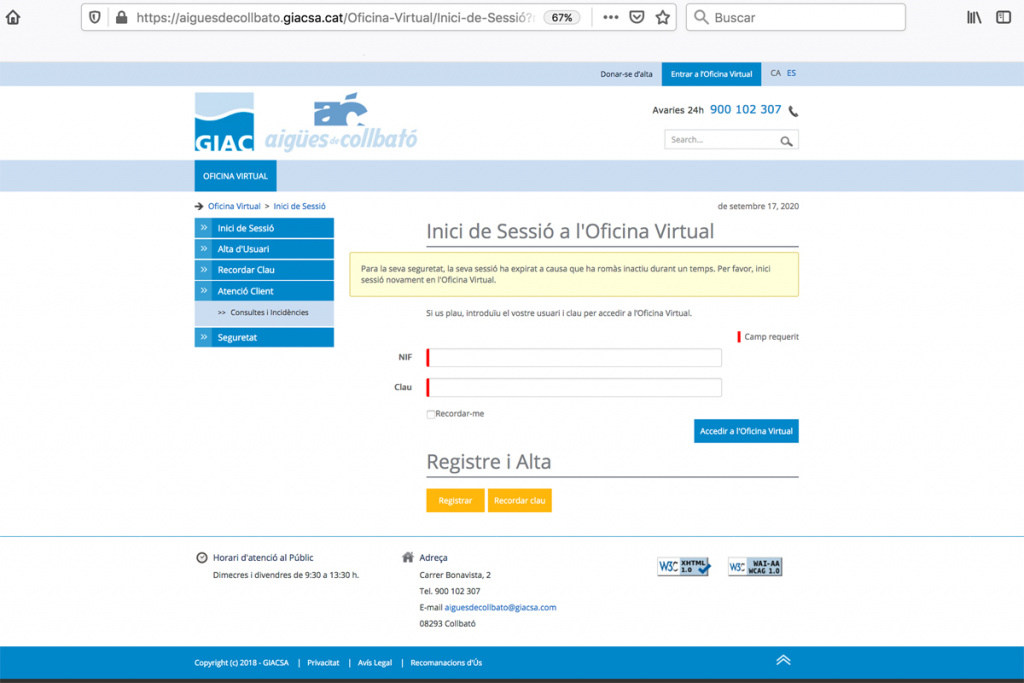Open the page actions three-dot menu
The image size is (1024, 683).
point(611,18)
